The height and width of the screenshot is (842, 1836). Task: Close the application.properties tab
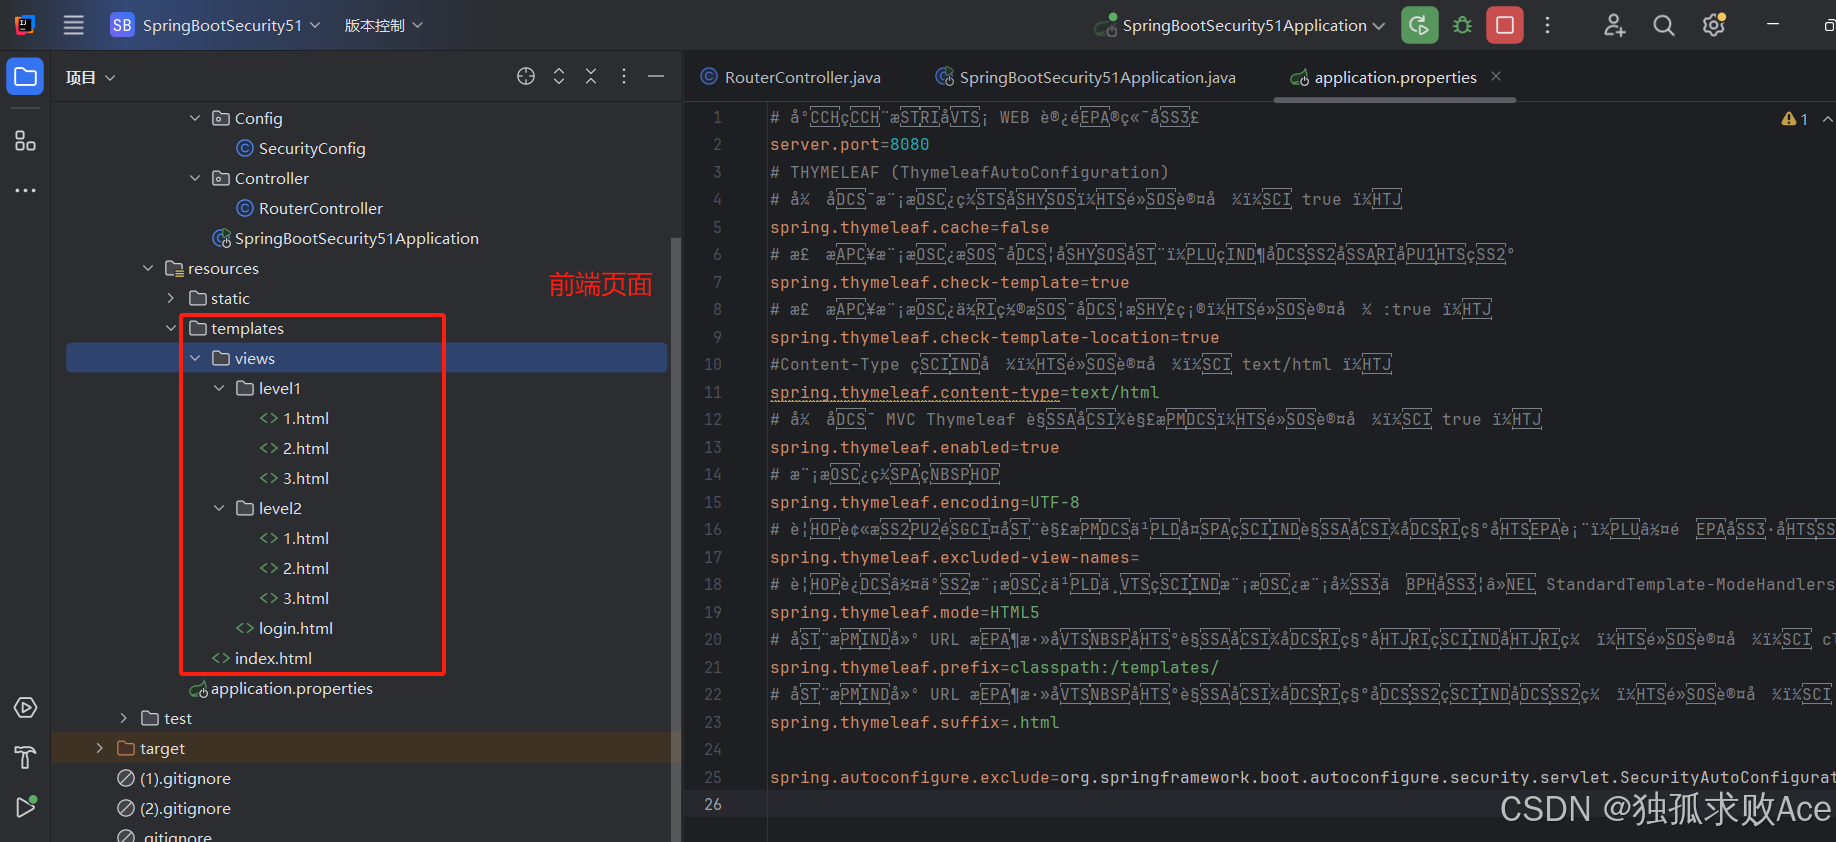(x=1496, y=76)
